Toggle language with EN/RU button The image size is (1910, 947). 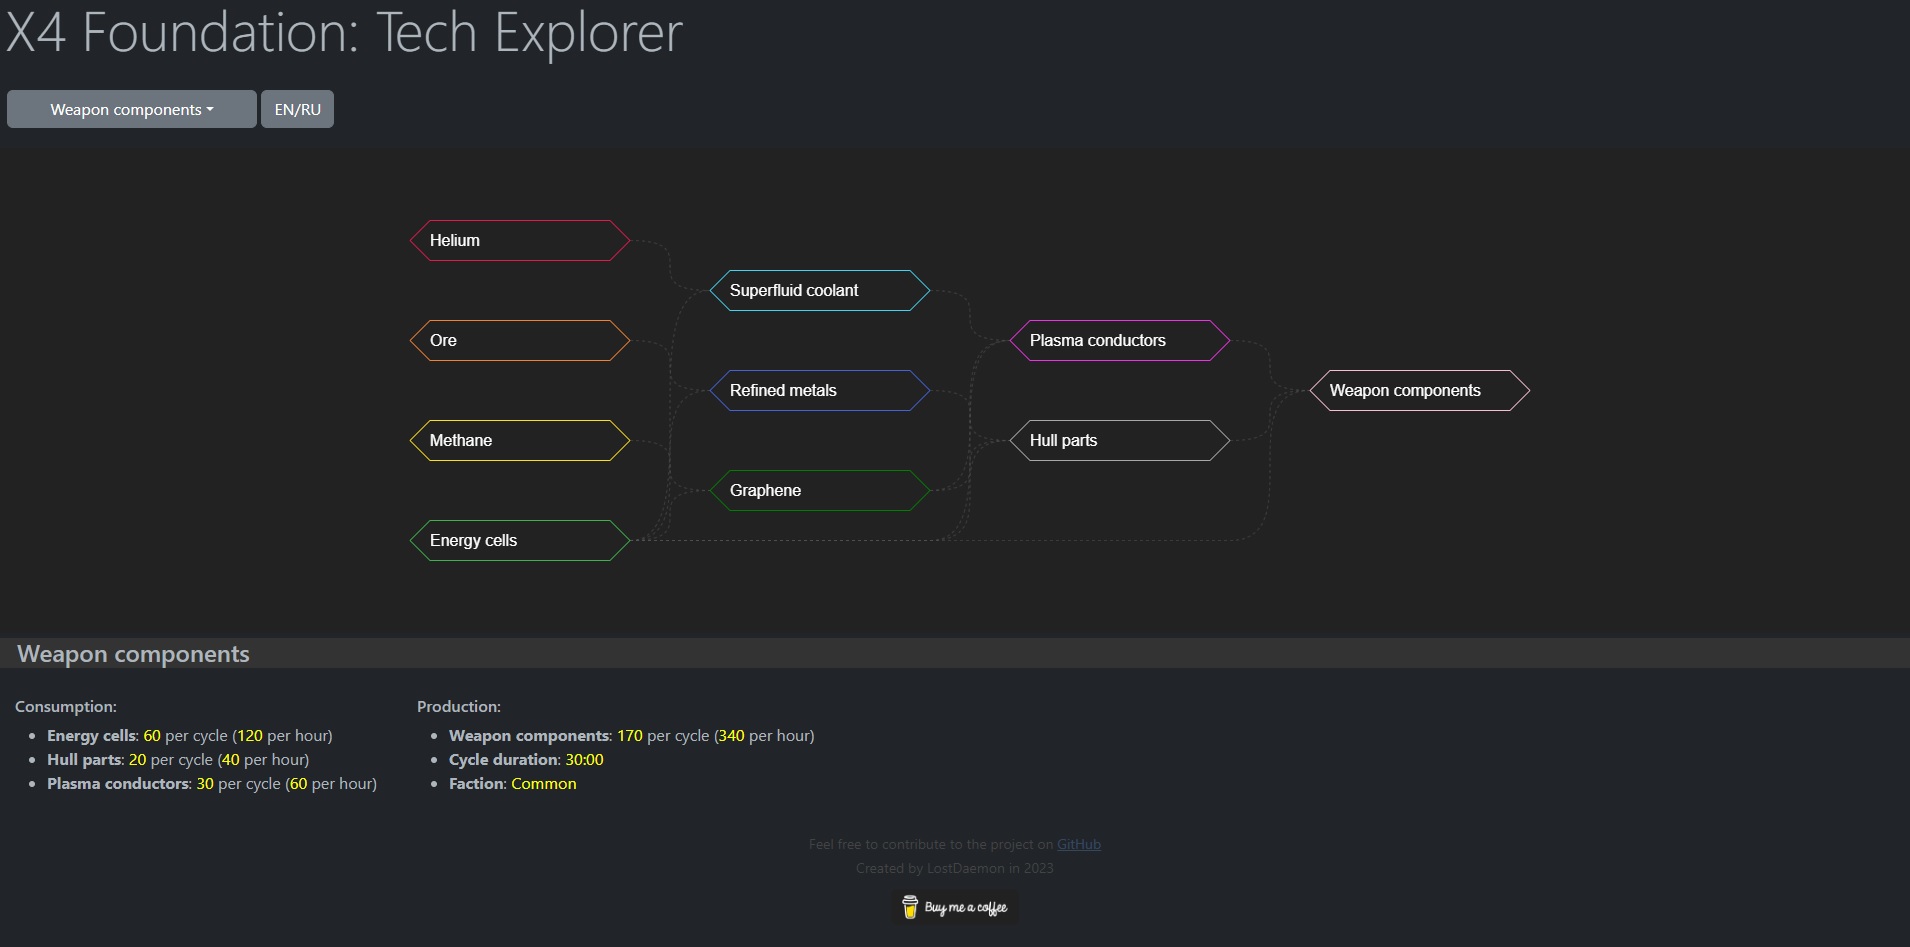pyautogui.click(x=297, y=109)
